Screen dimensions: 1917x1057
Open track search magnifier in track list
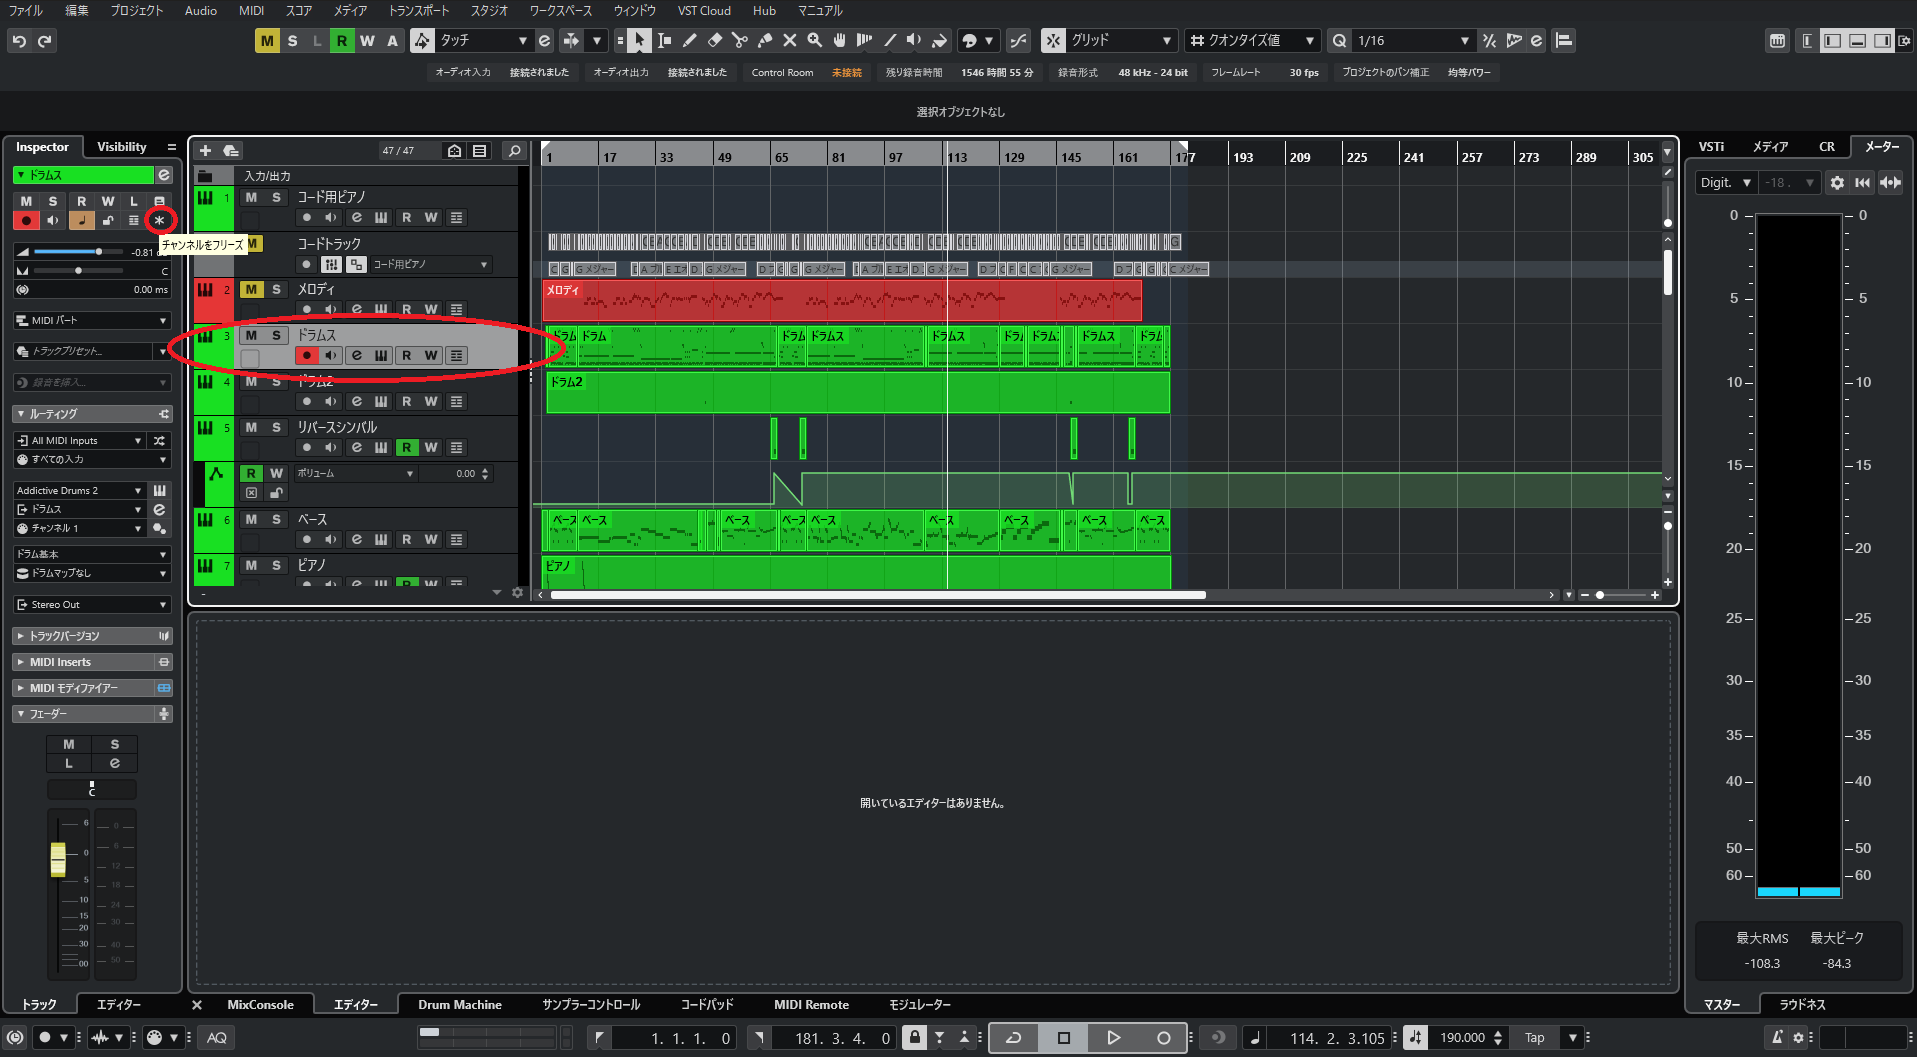514,151
